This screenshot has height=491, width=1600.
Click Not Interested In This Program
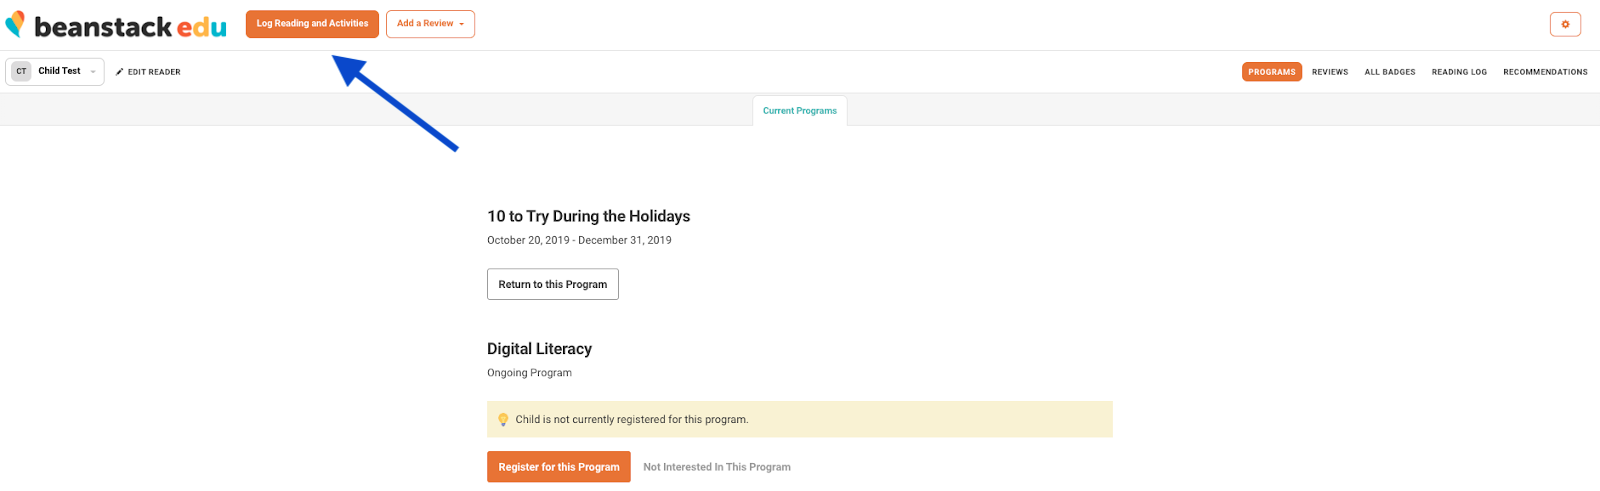[x=717, y=467]
